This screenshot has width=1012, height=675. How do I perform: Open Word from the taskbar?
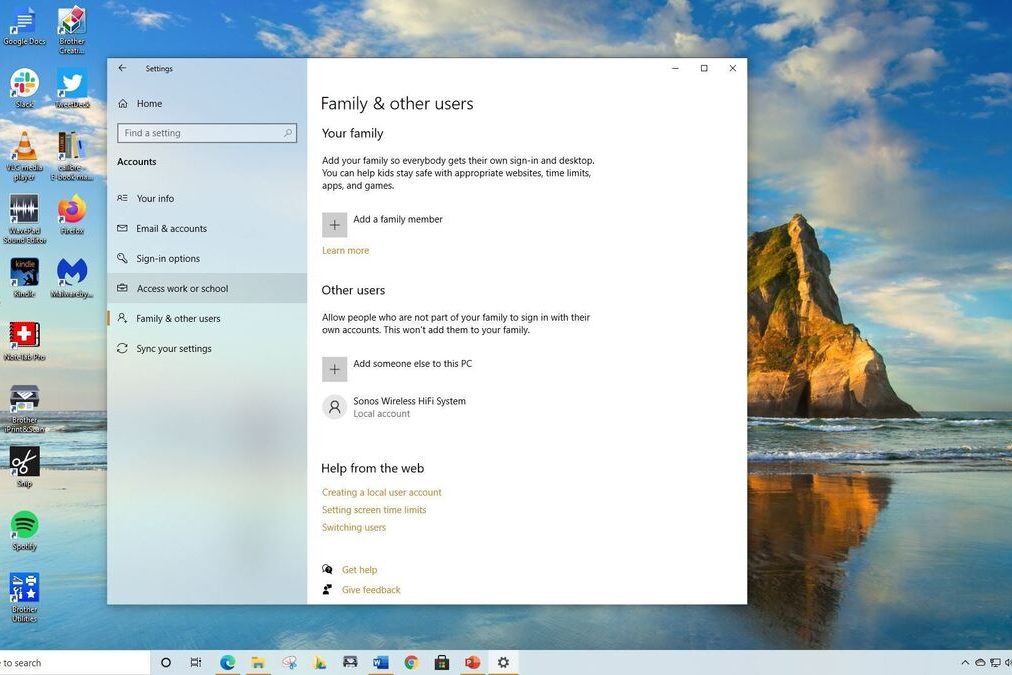pos(380,662)
